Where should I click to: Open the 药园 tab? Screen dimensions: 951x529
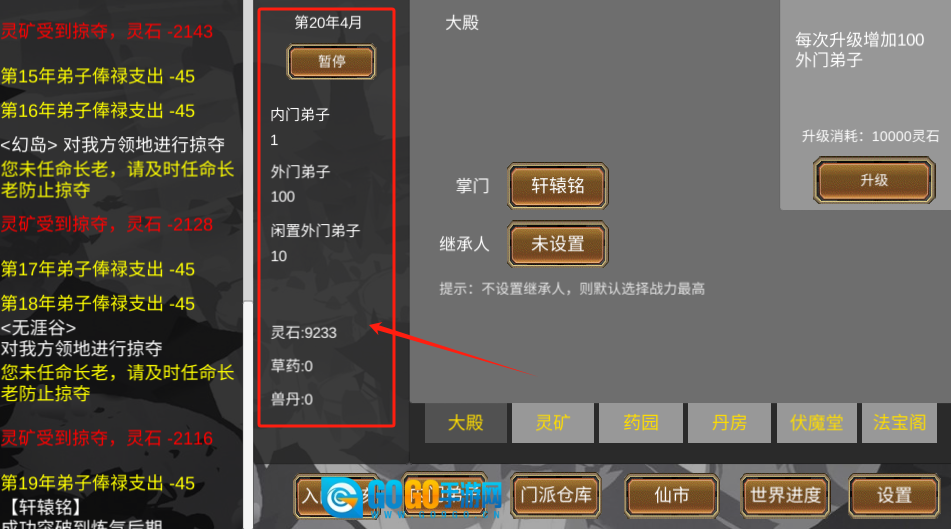640,422
